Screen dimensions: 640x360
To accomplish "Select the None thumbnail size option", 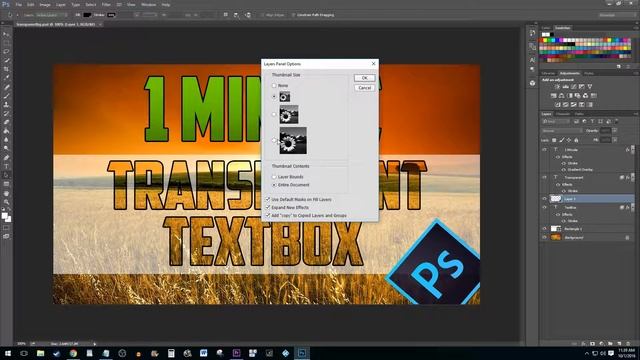I will [274, 86].
